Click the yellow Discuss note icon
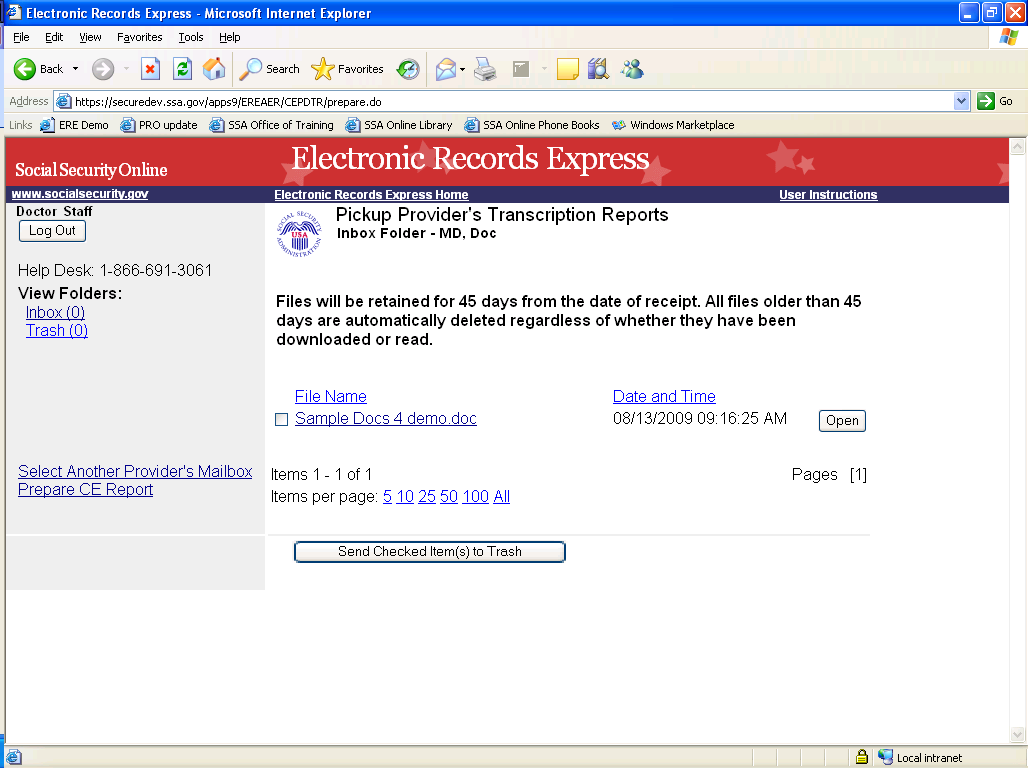1028x768 pixels. pos(568,69)
